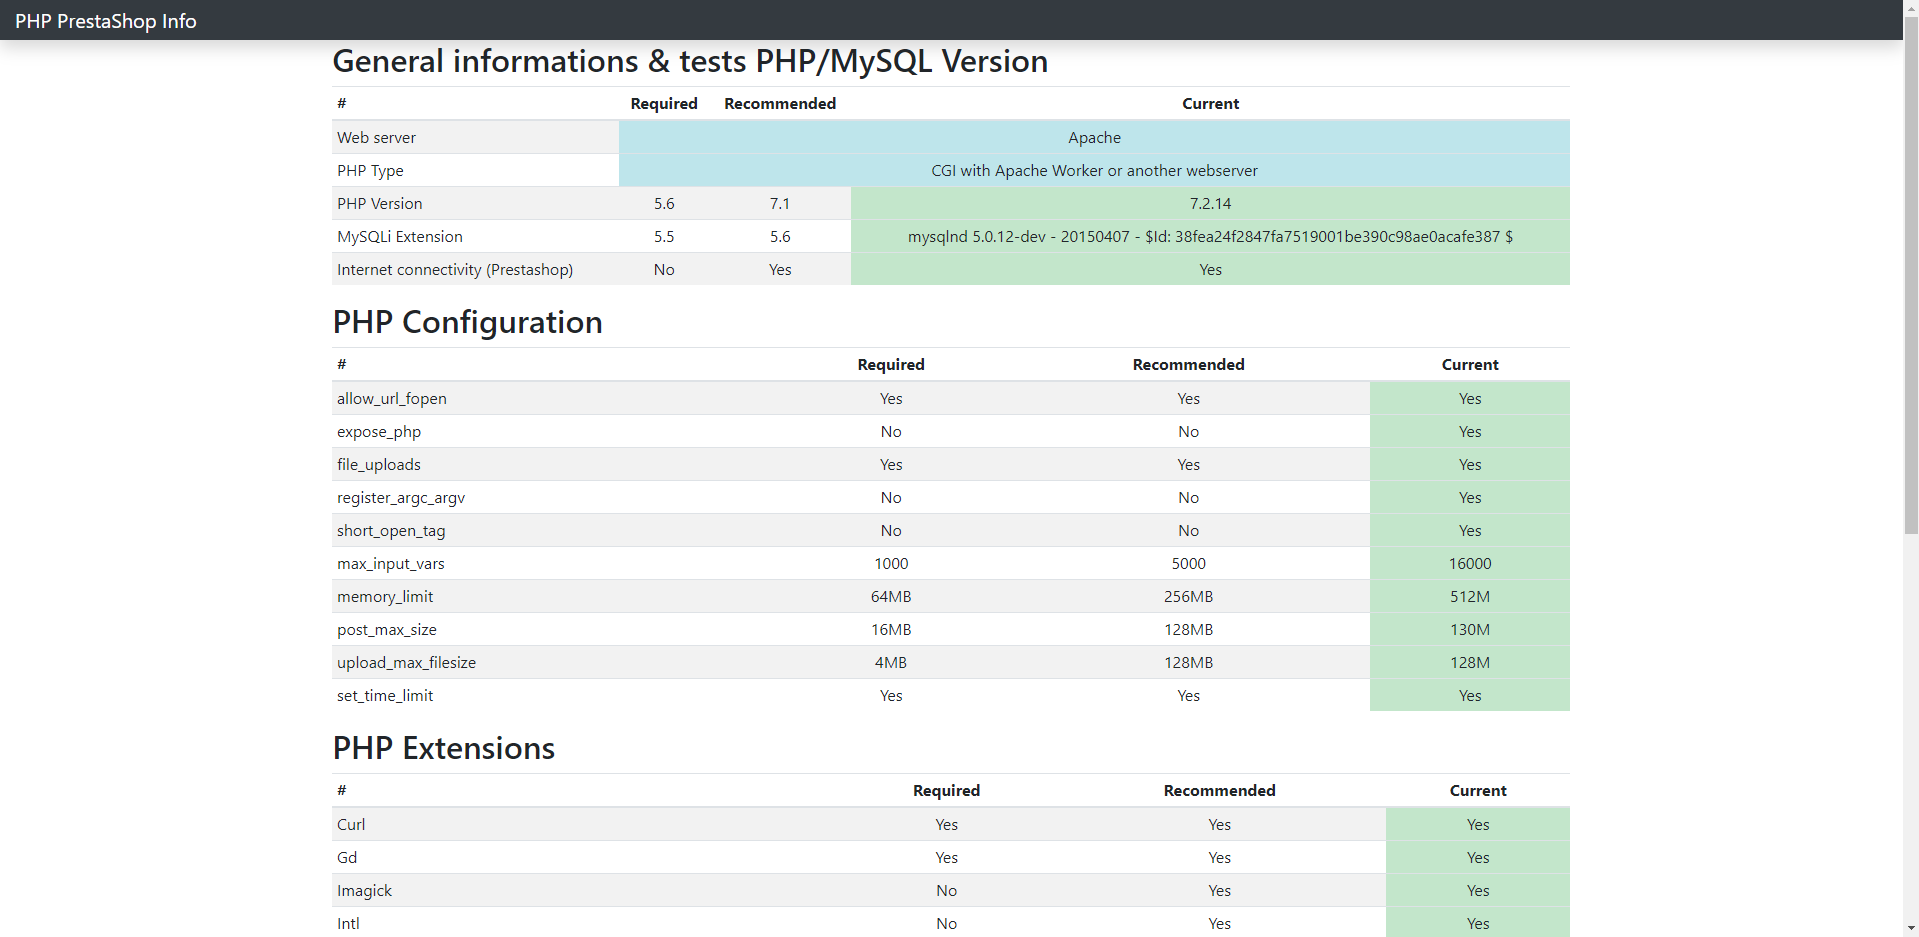Click the expose_php row label
This screenshot has width=1919, height=937.
378,431
